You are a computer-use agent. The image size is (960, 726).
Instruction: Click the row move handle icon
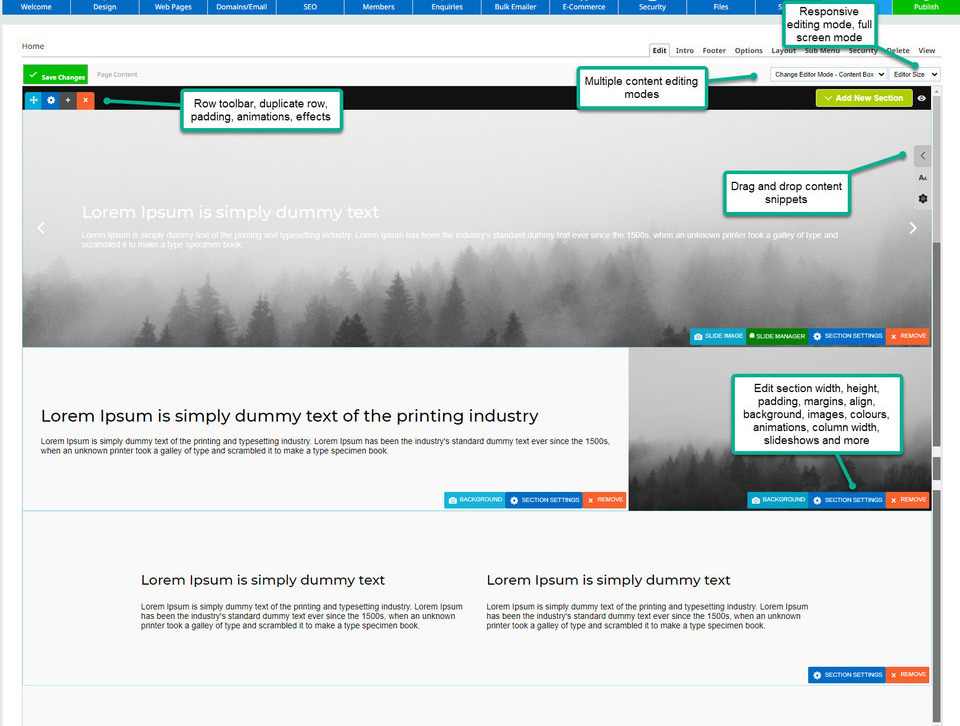click(x=34, y=100)
